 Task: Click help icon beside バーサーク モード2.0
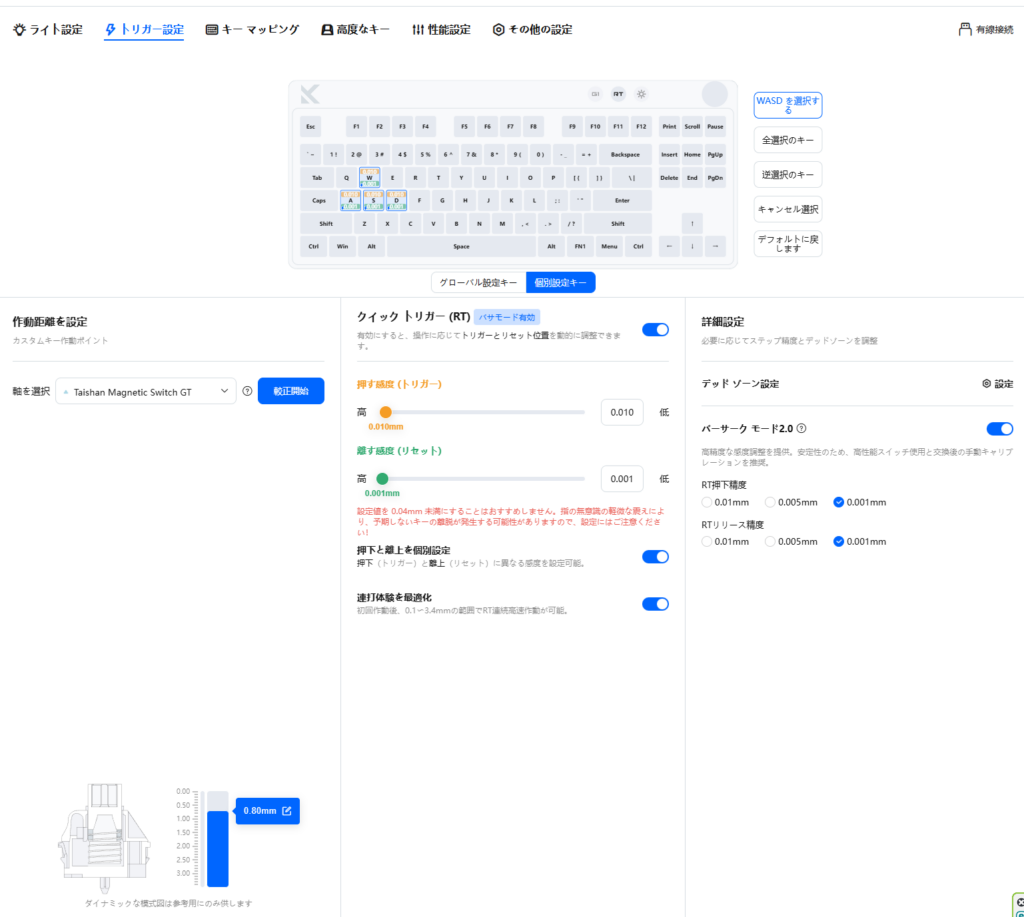click(801, 428)
